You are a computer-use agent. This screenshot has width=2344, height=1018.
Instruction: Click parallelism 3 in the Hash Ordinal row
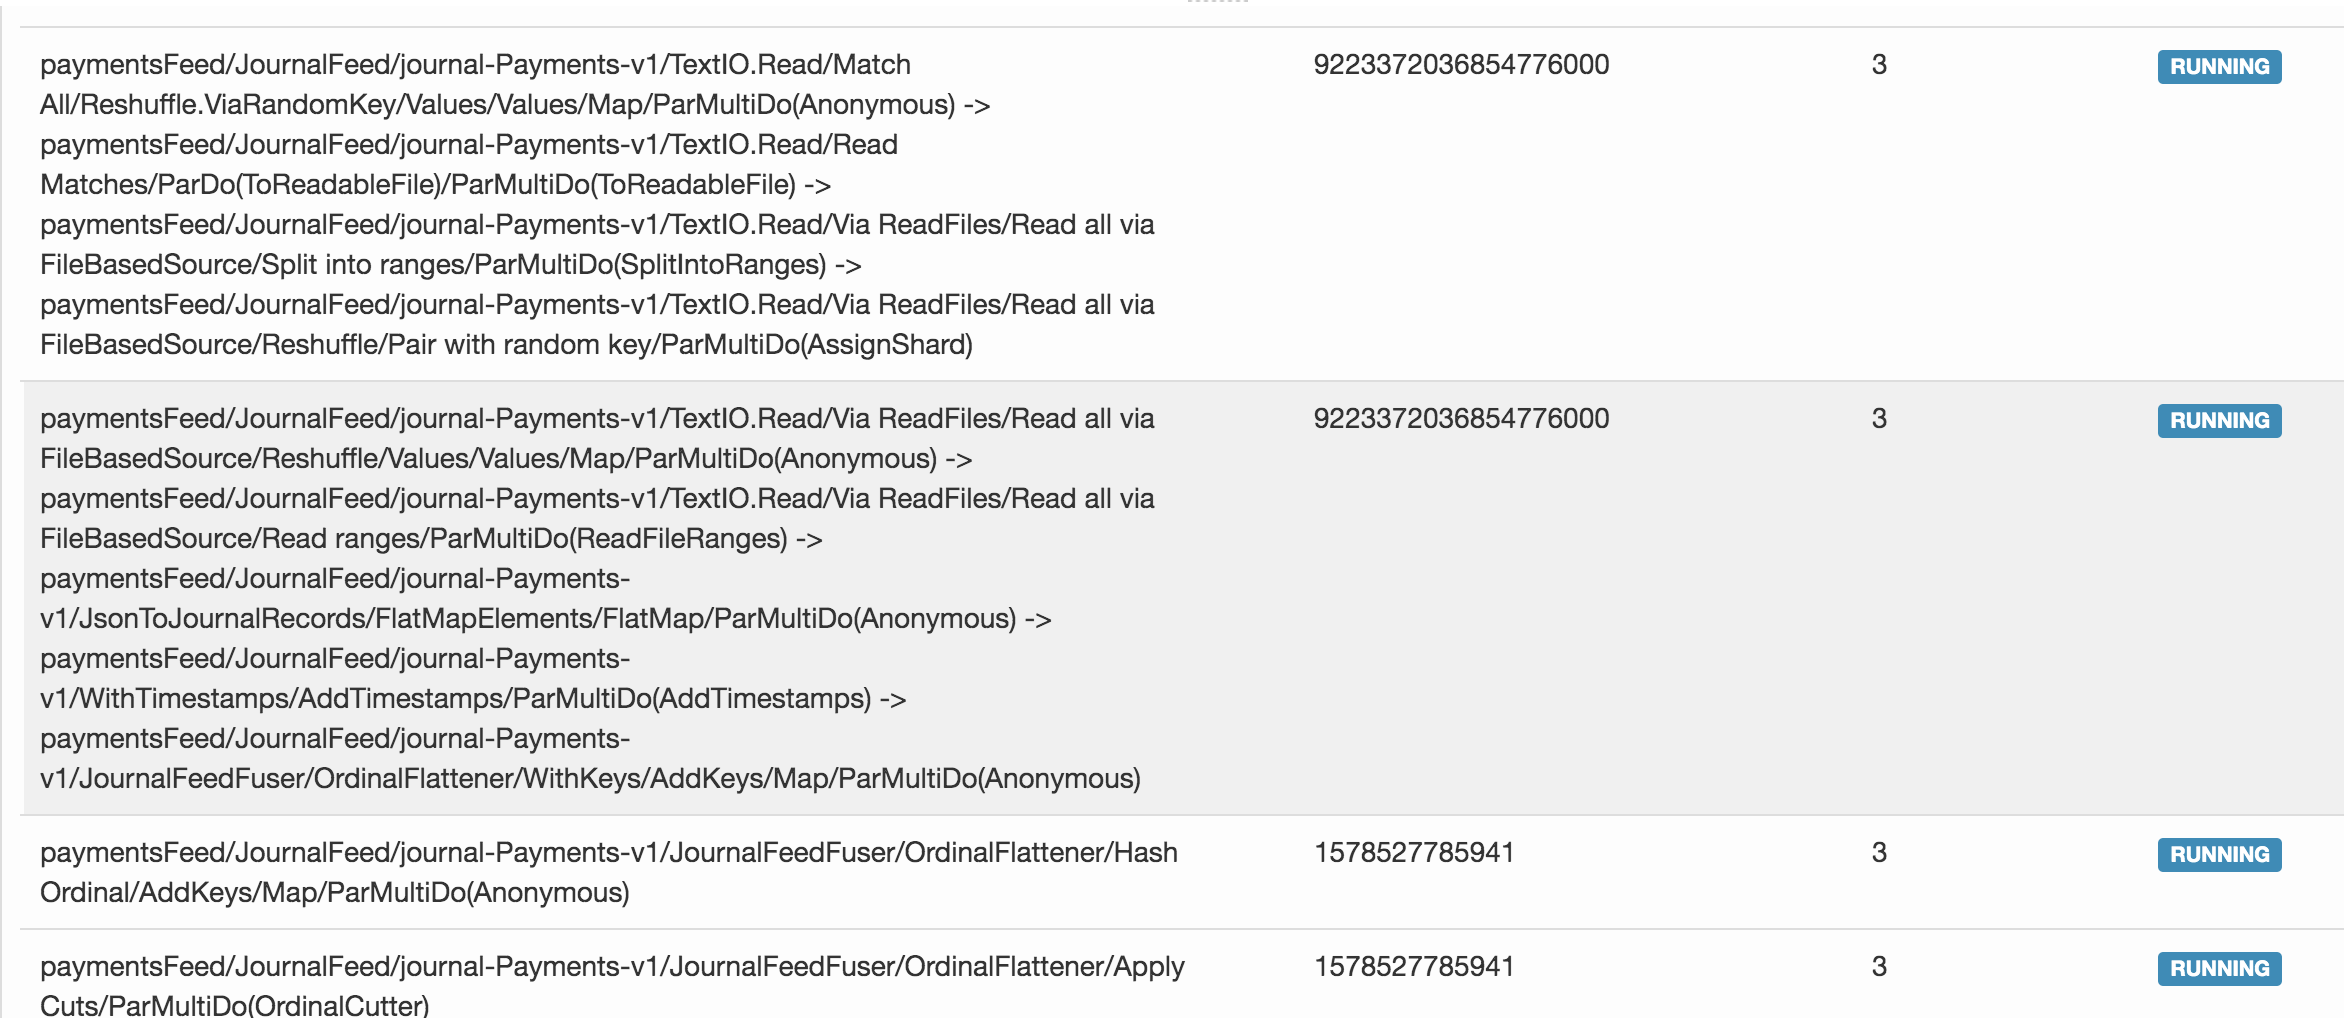tap(1879, 853)
